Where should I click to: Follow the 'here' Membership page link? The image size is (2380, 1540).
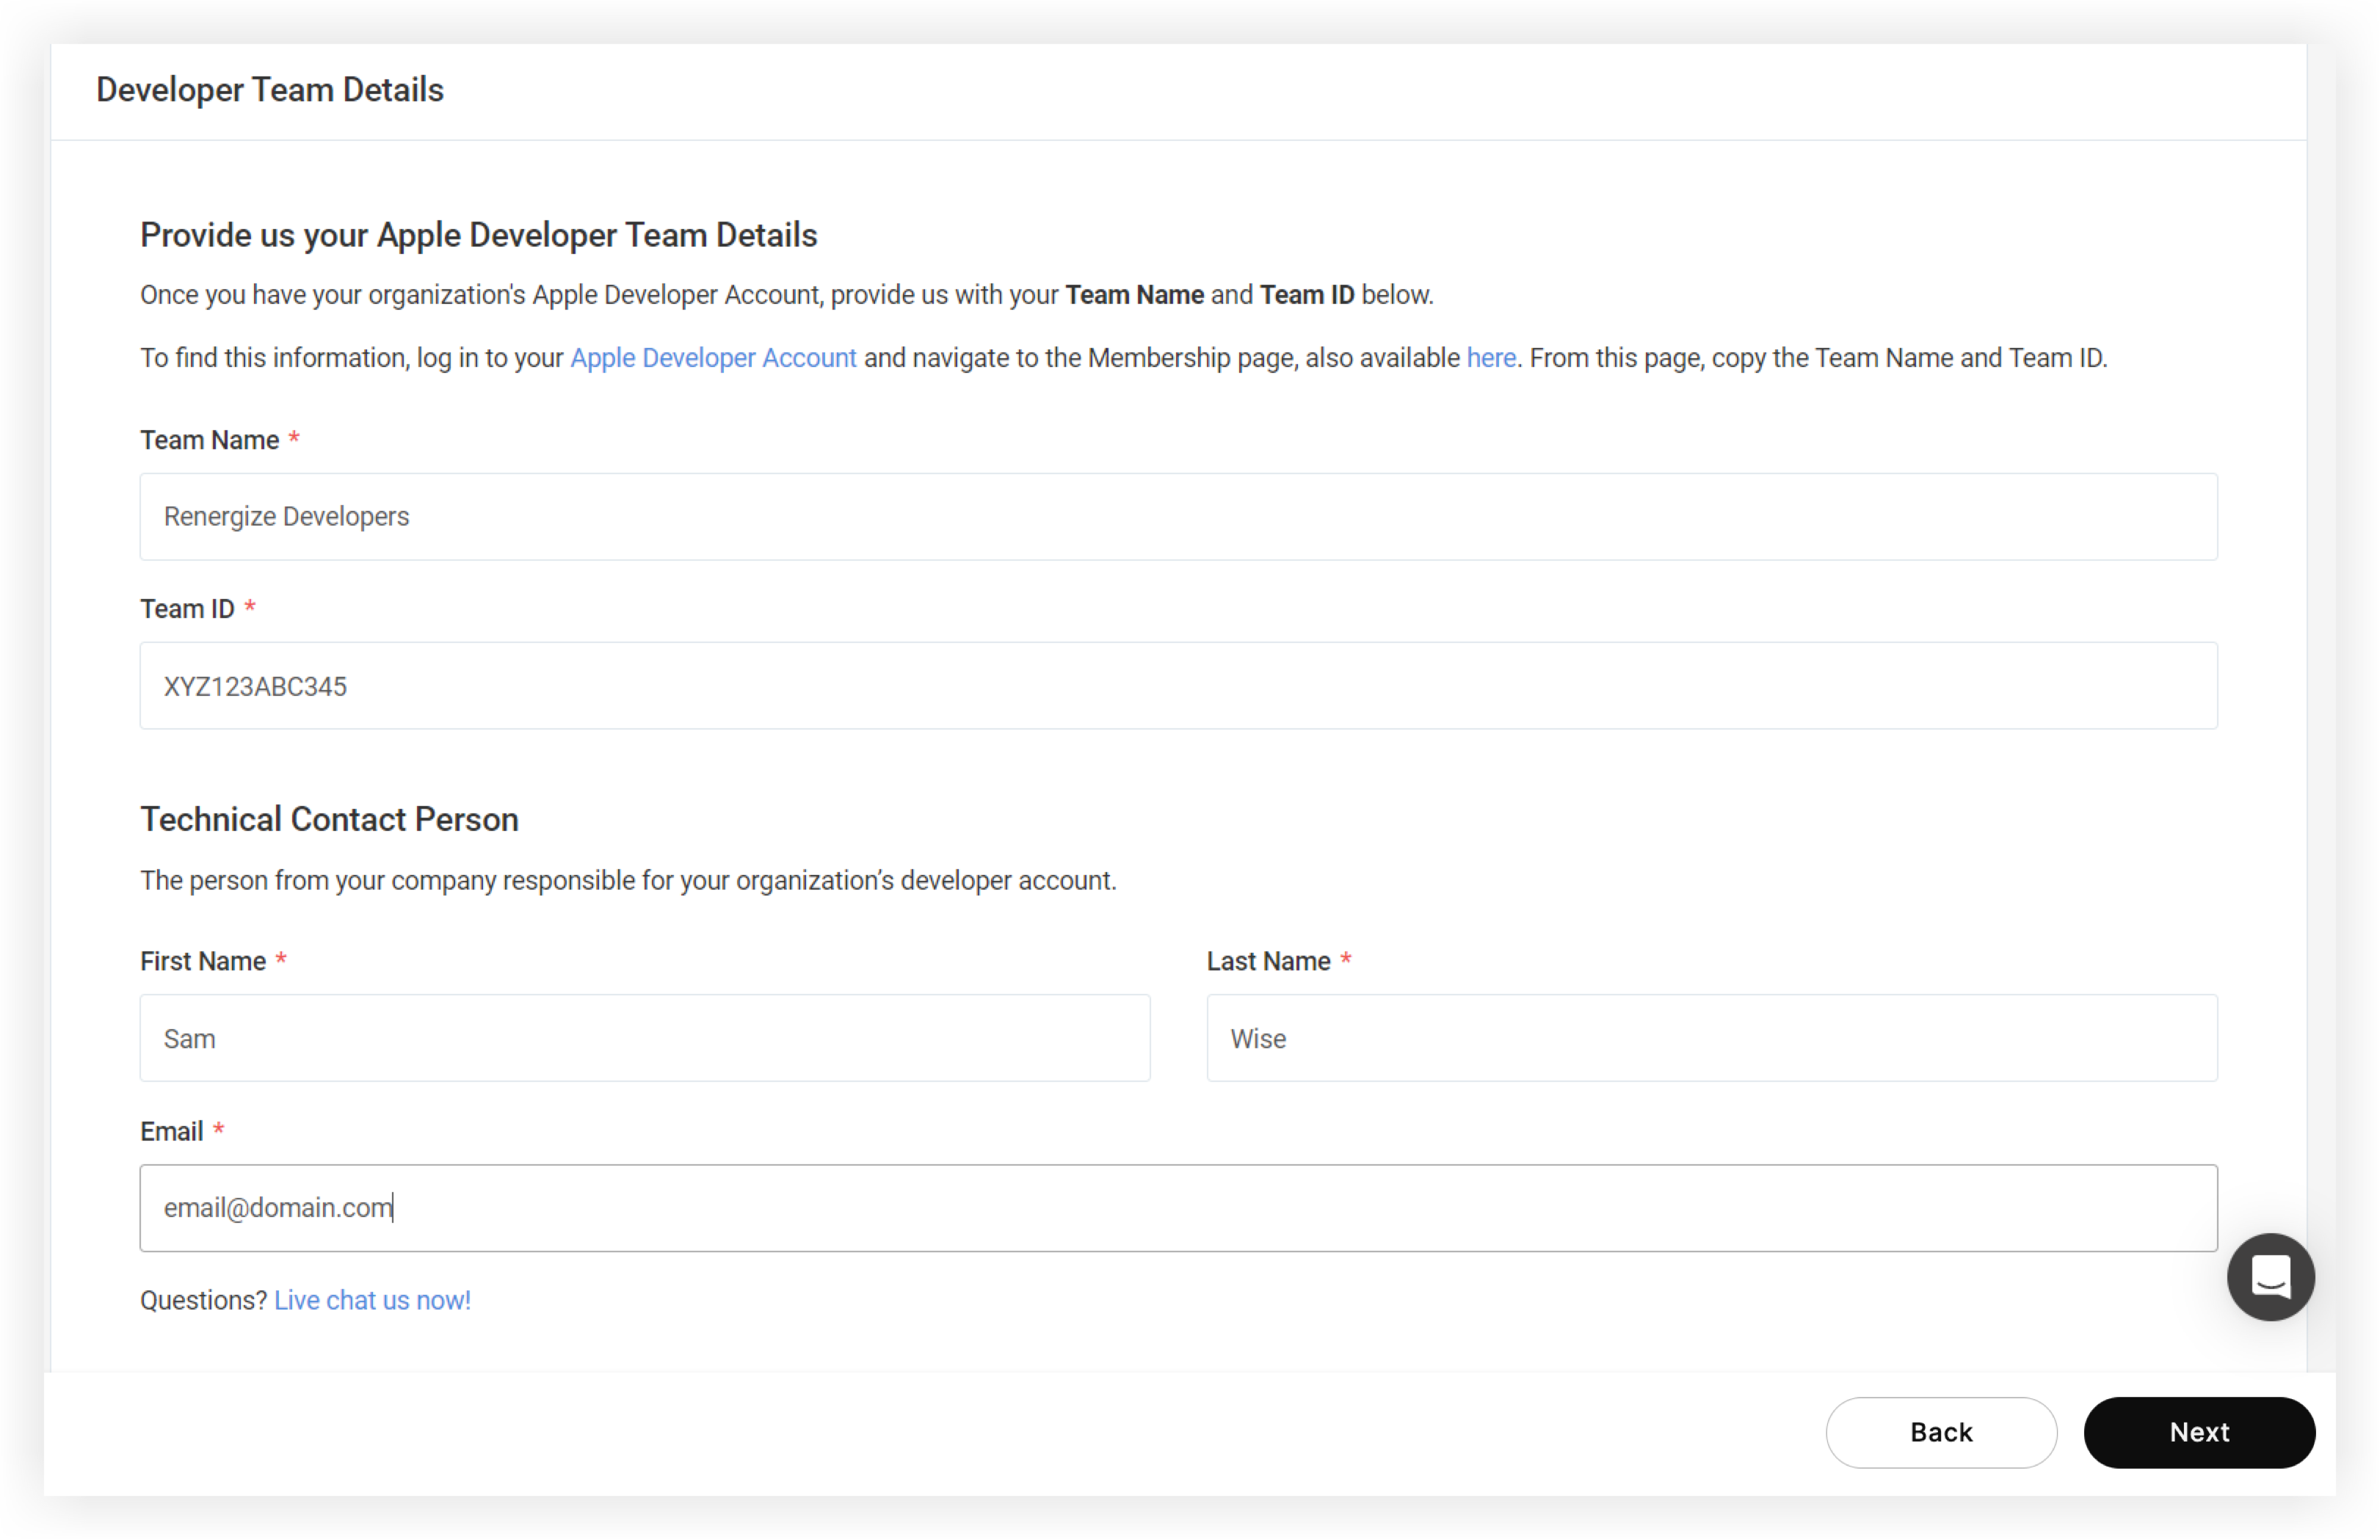point(1491,358)
